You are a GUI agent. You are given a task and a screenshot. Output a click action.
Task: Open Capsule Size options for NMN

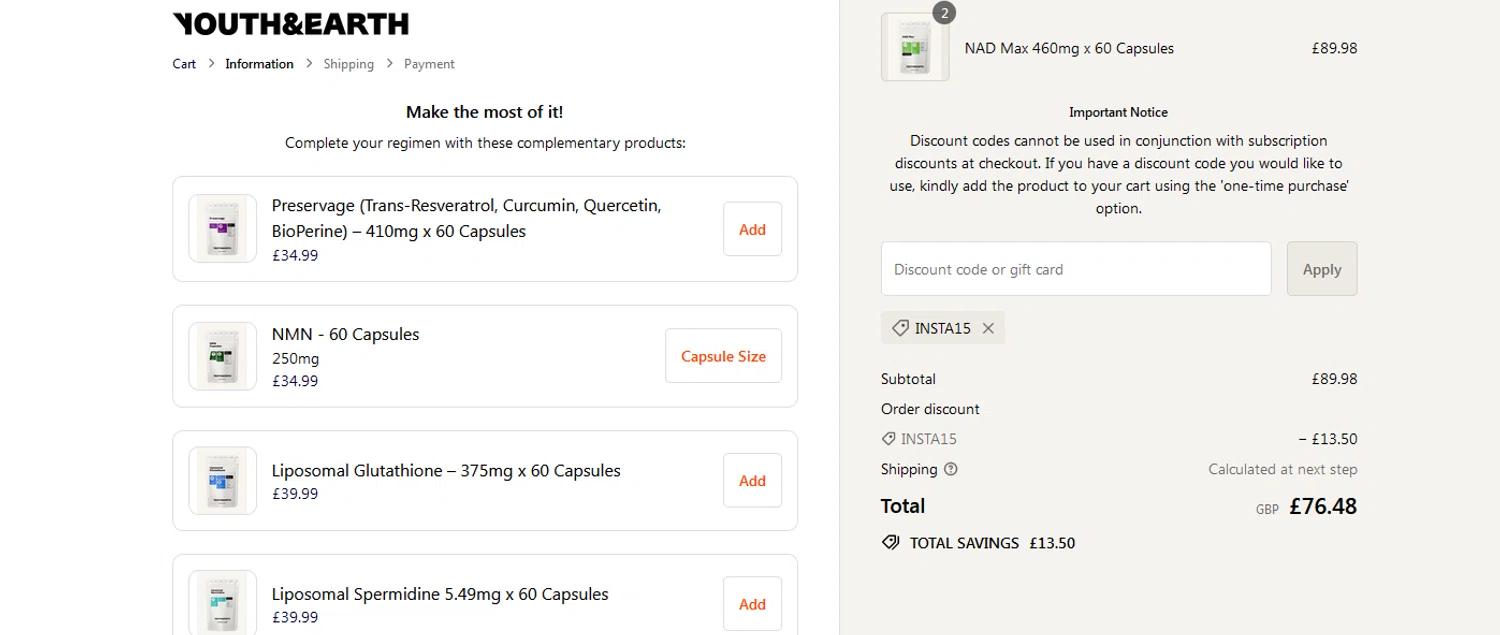click(723, 356)
